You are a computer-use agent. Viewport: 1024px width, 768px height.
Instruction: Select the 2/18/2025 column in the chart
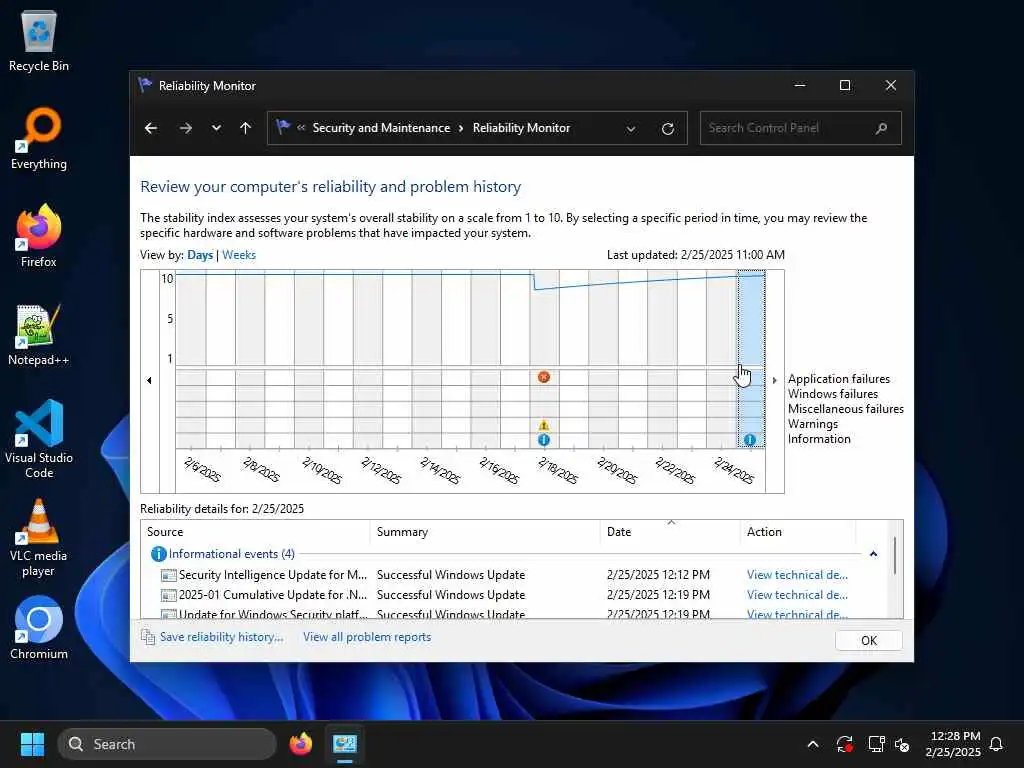(x=544, y=359)
